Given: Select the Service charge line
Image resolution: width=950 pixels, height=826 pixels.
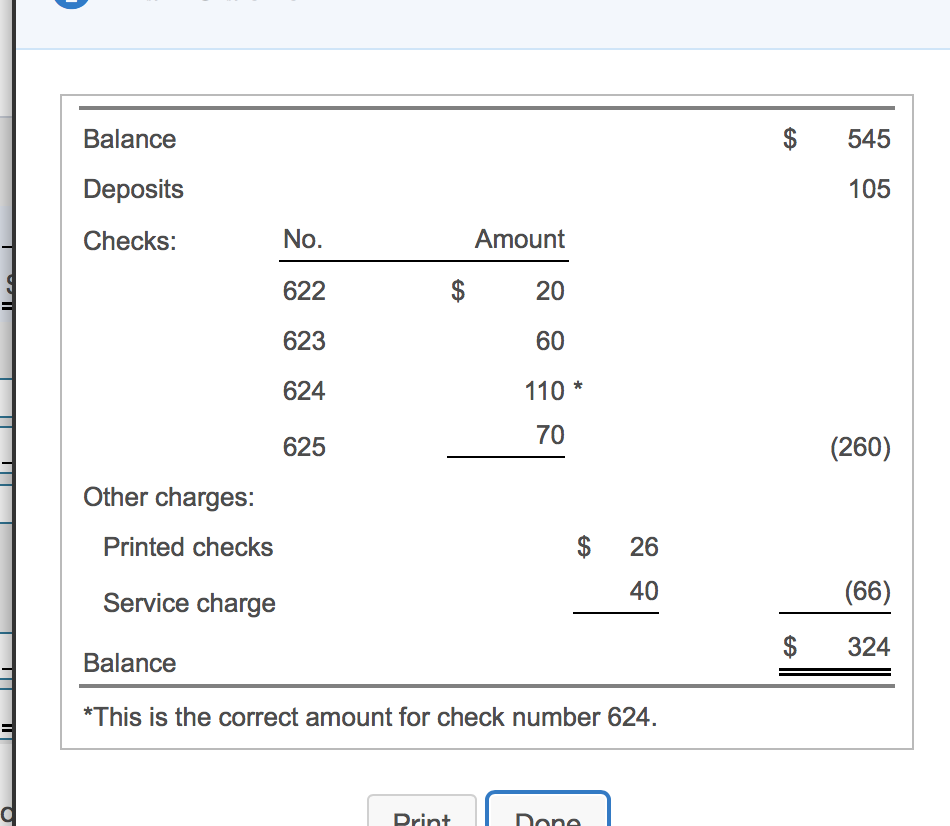Looking at the screenshot, I should pos(189,603).
